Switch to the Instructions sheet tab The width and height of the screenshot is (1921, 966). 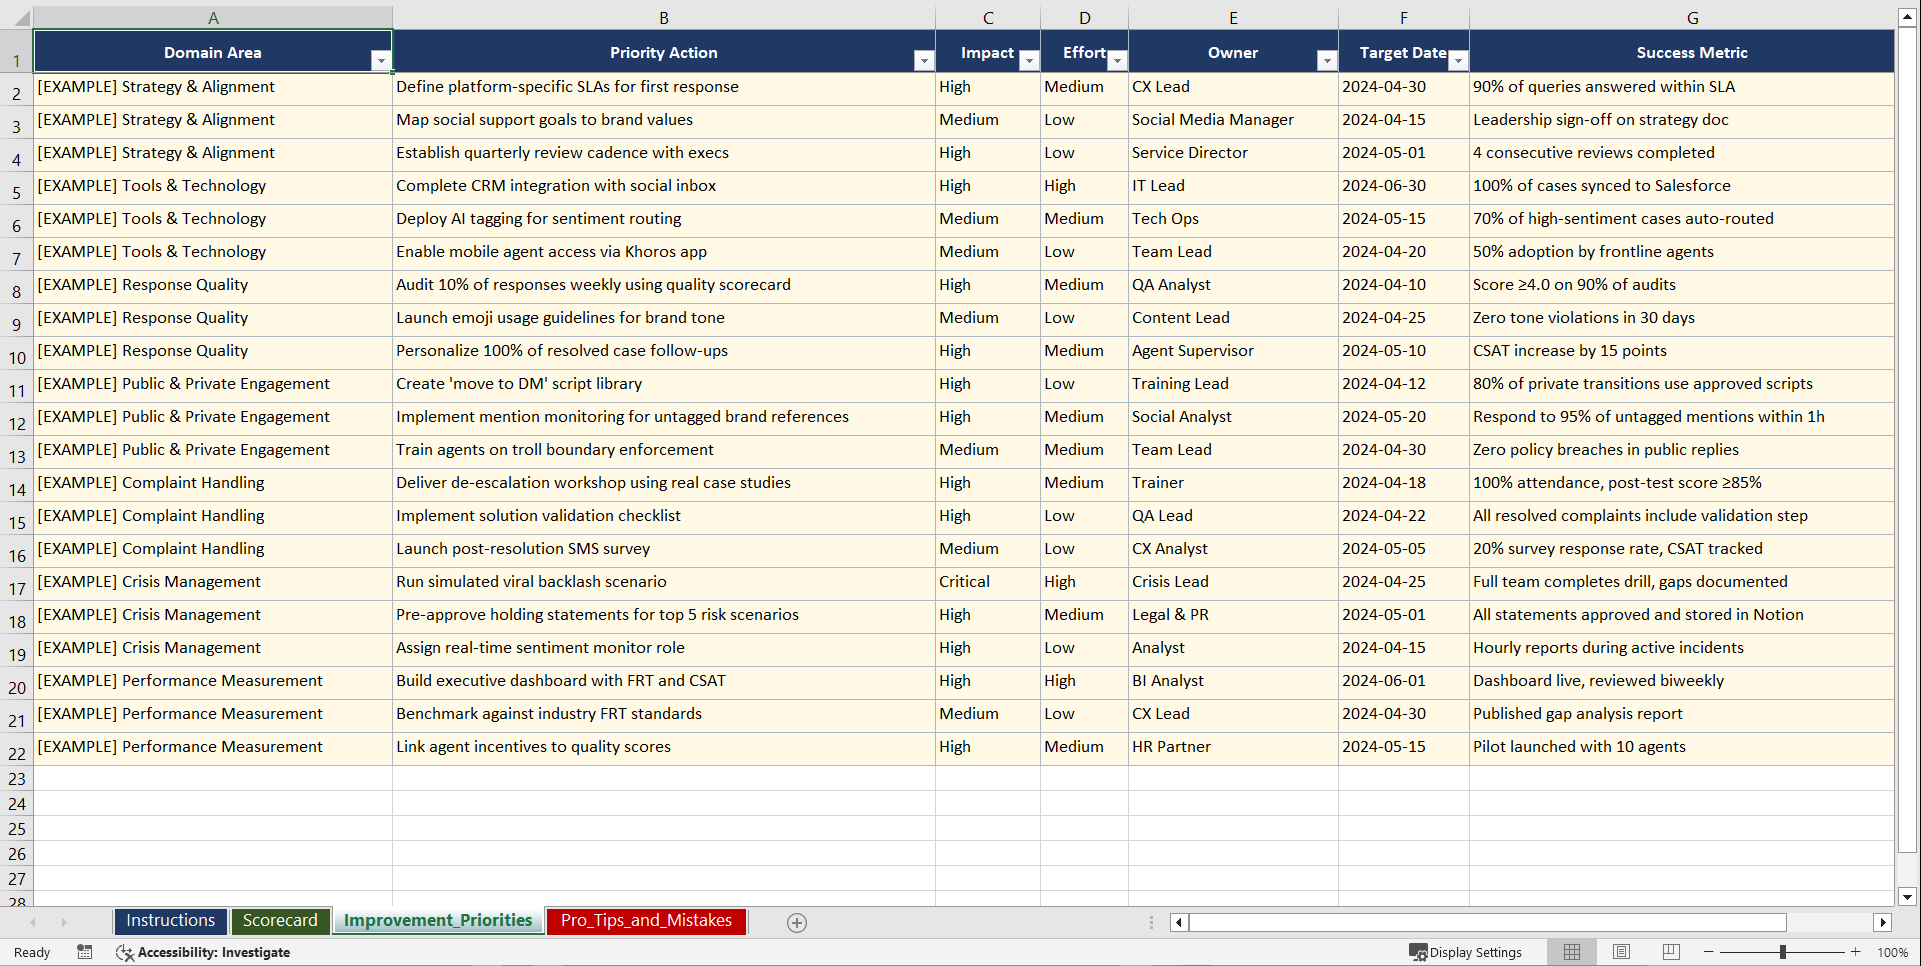170,921
